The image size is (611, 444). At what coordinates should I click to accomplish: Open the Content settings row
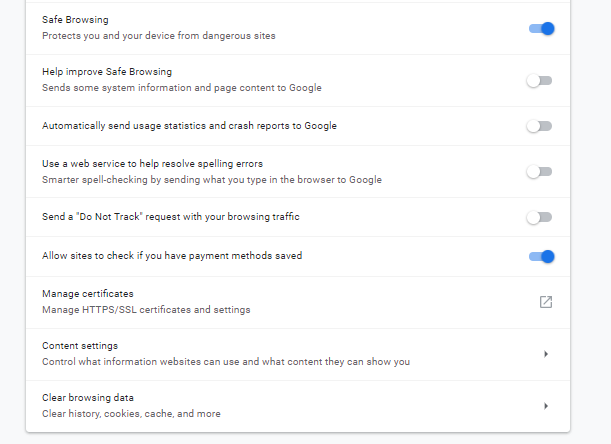(298, 354)
